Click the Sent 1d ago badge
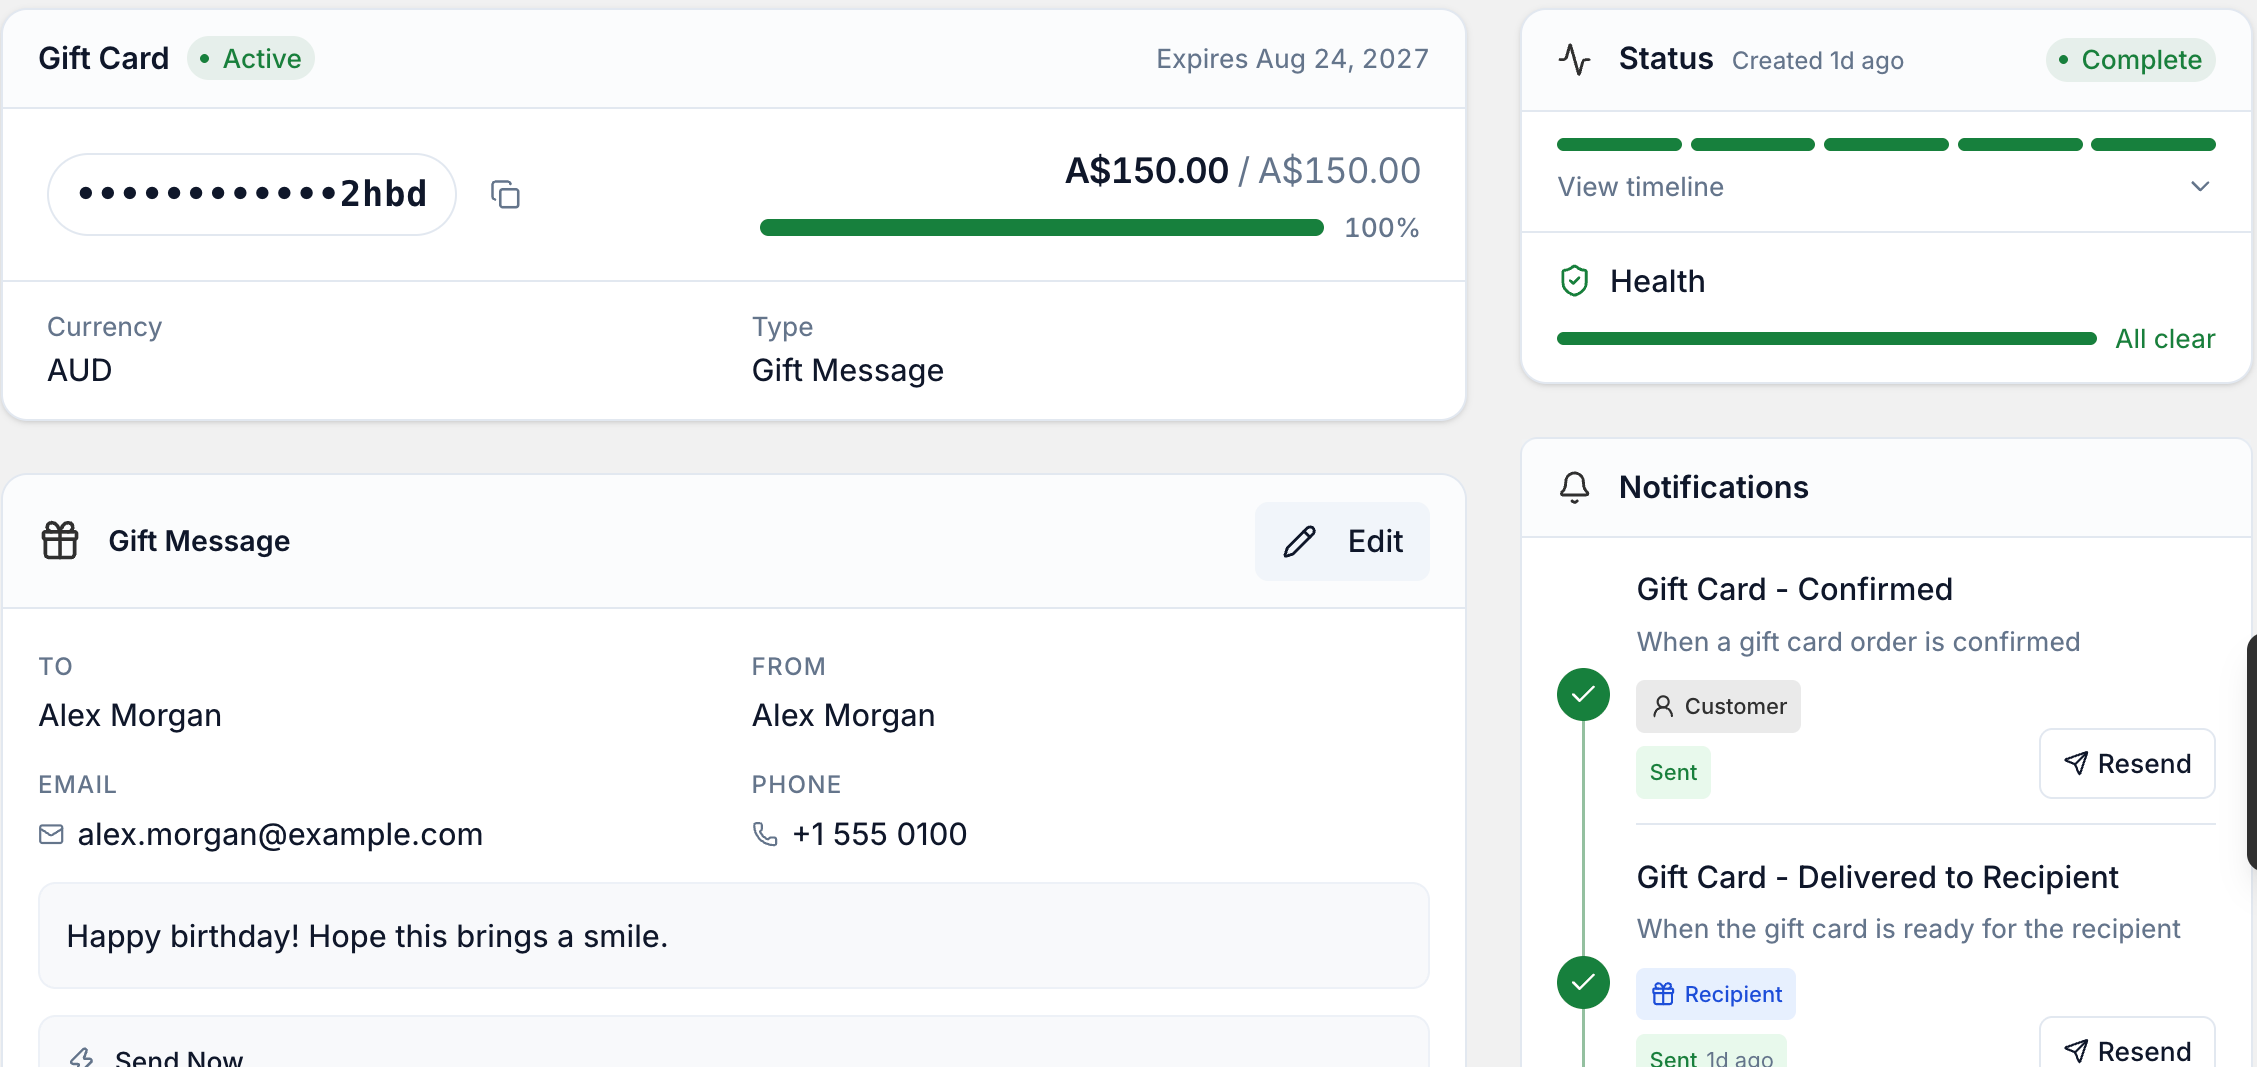Image resolution: width=2257 pixels, height=1067 pixels. pos(1711,1052)
